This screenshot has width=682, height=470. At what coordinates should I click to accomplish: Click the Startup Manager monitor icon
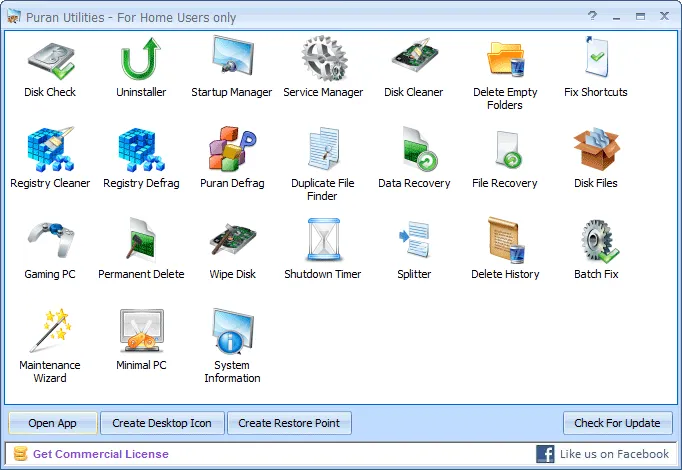[232, 57]
